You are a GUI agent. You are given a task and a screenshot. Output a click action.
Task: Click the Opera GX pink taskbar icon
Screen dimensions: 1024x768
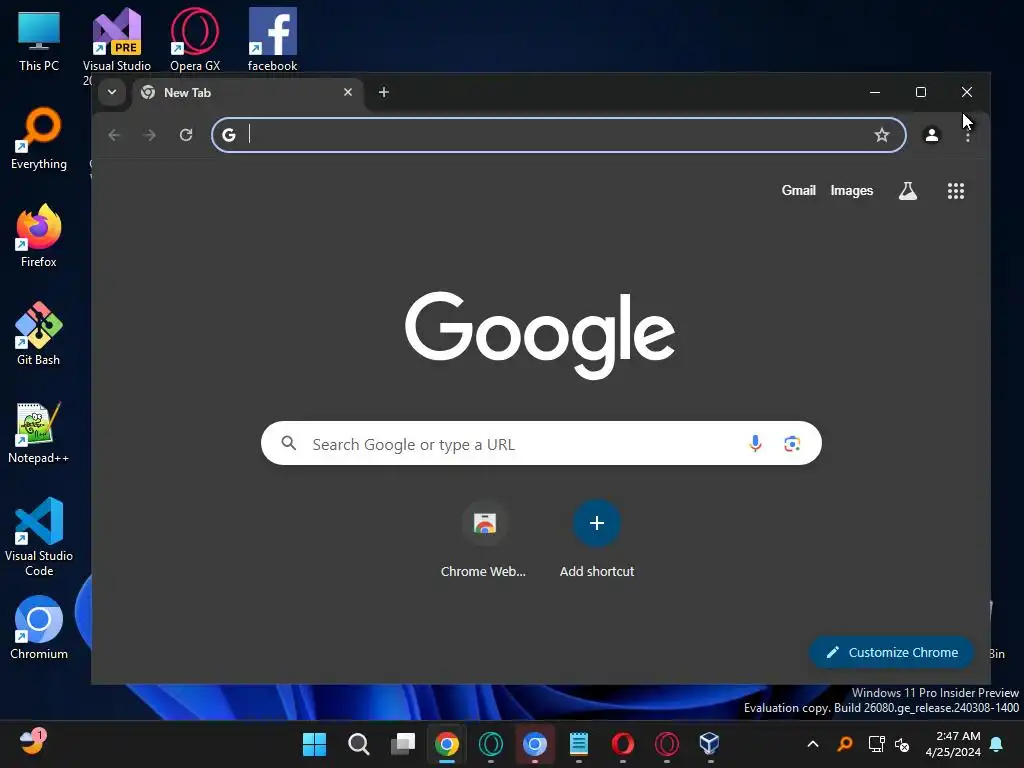667,744
